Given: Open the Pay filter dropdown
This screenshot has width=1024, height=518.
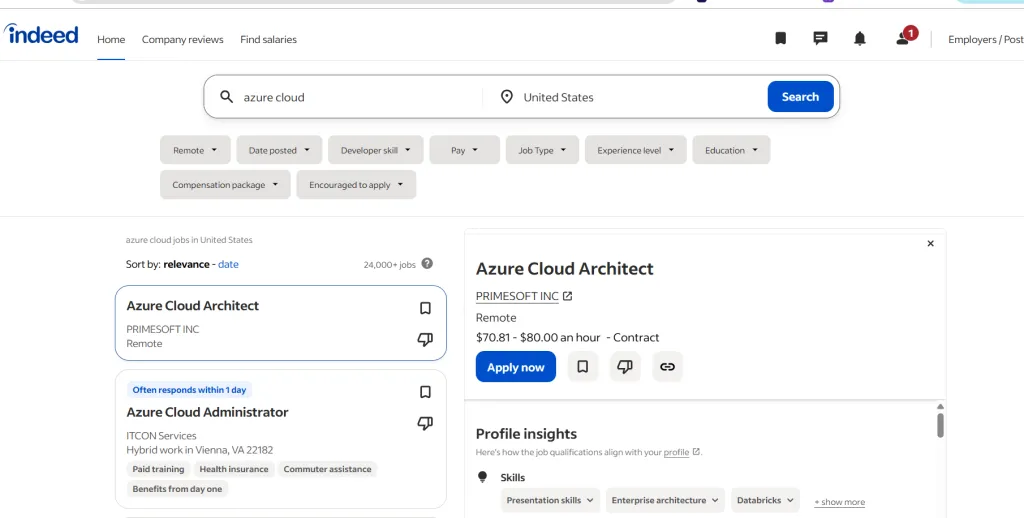Looking at the screenshot, I should (464, 150).
